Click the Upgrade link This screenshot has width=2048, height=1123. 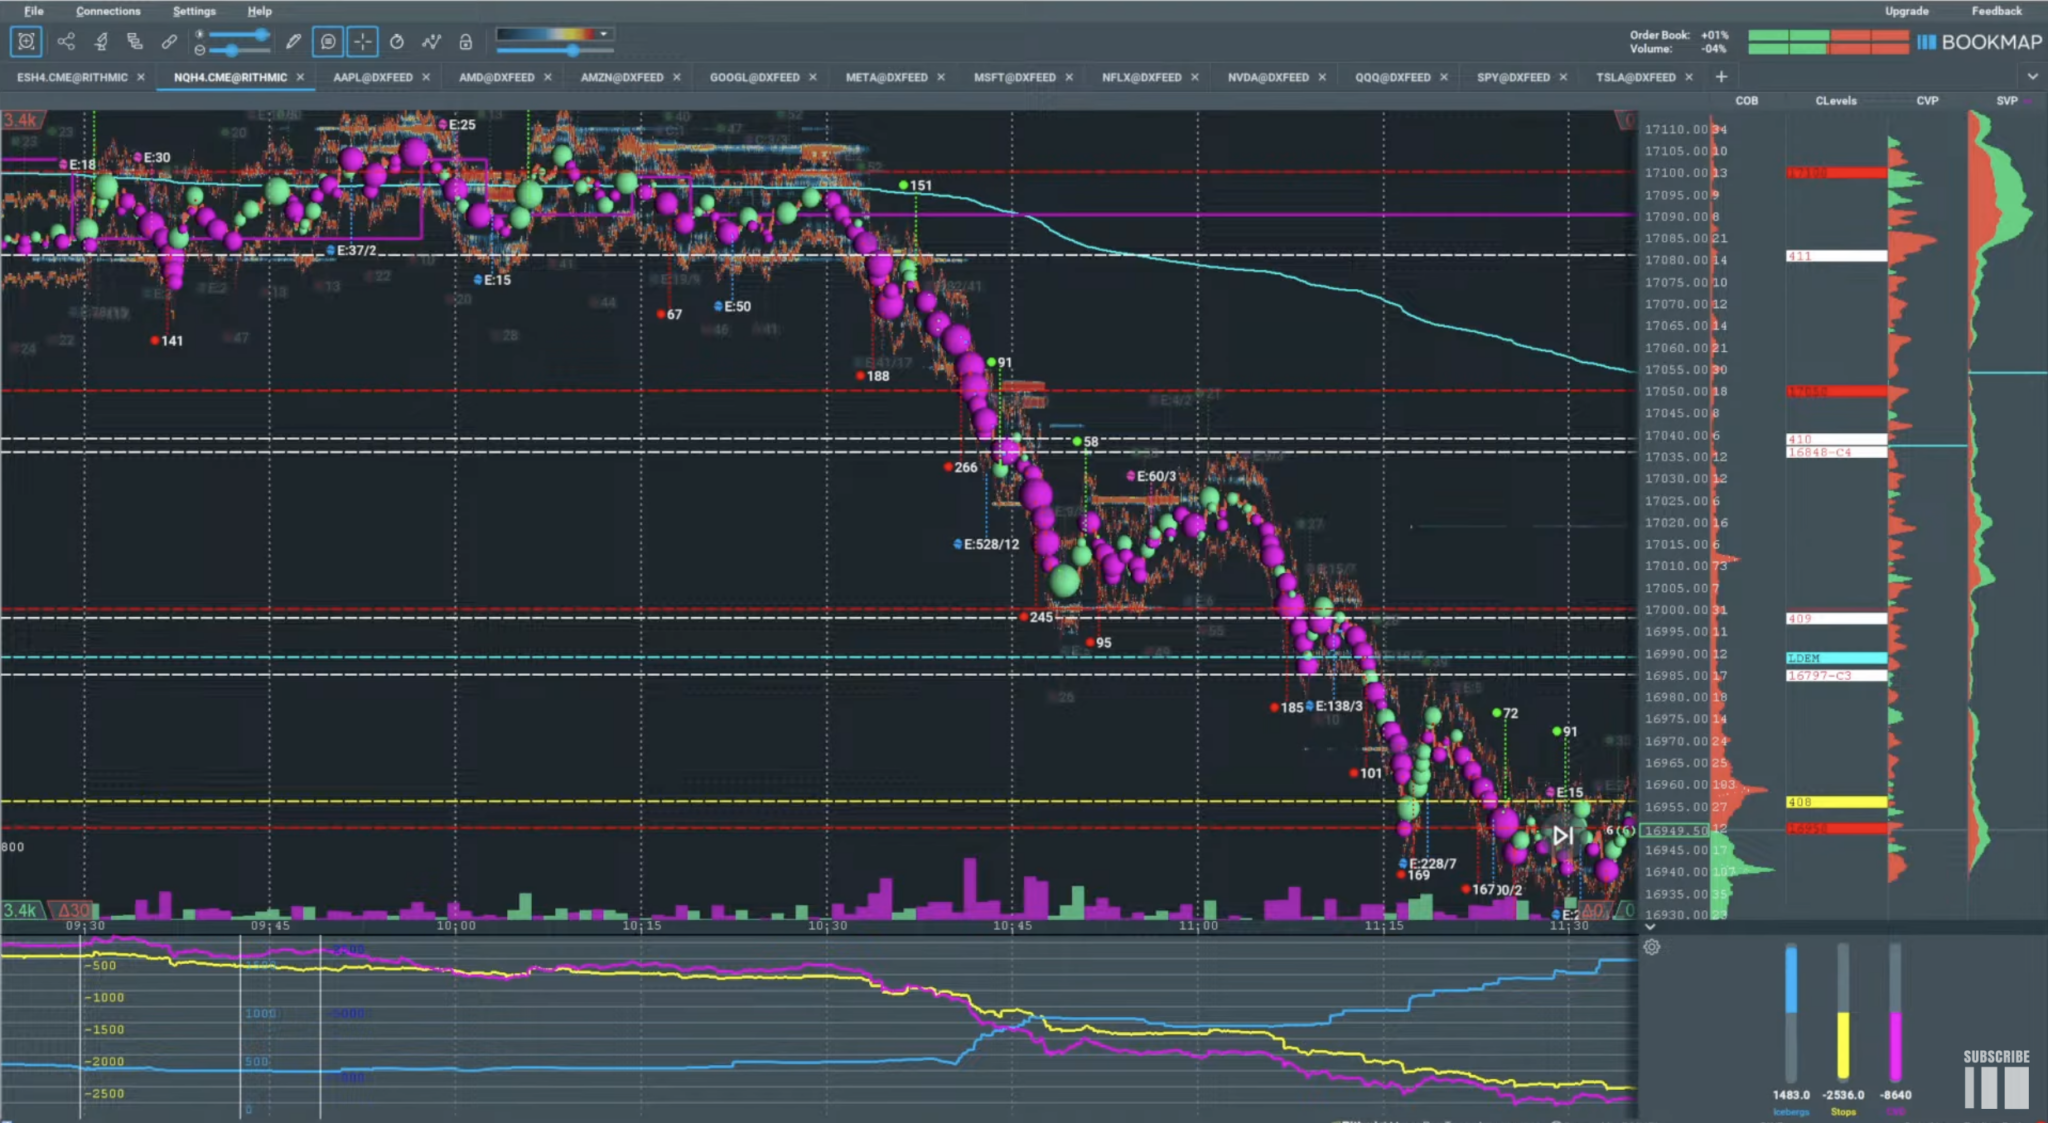[x=1906, y=11]
